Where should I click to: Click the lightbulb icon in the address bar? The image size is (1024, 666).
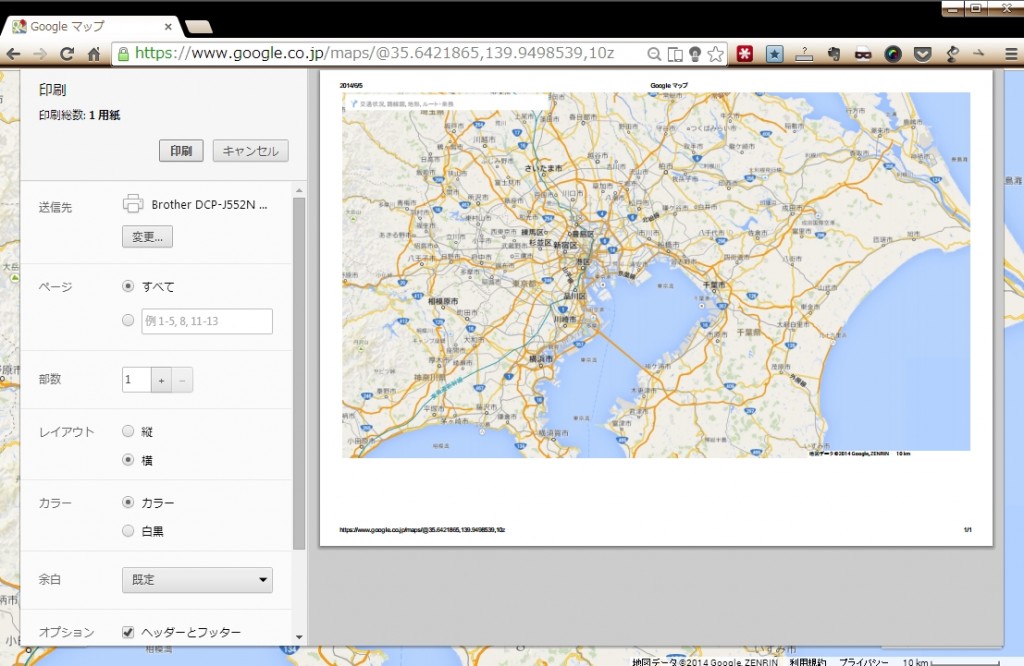click(x=695, y=54)
